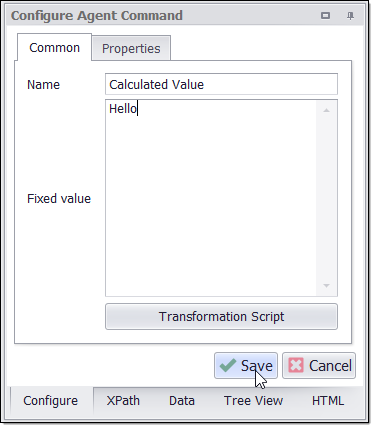This screenshot has height=429, width=375.
Task: Select the Common tab
Action: tap(54, 48)
